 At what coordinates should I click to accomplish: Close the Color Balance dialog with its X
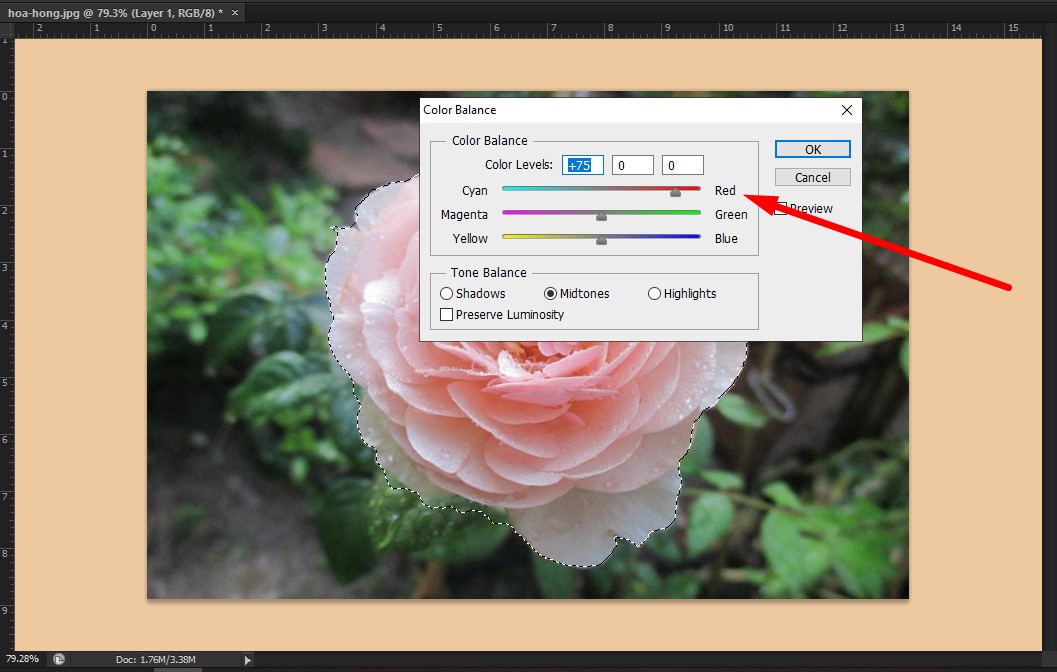(847, 110)
